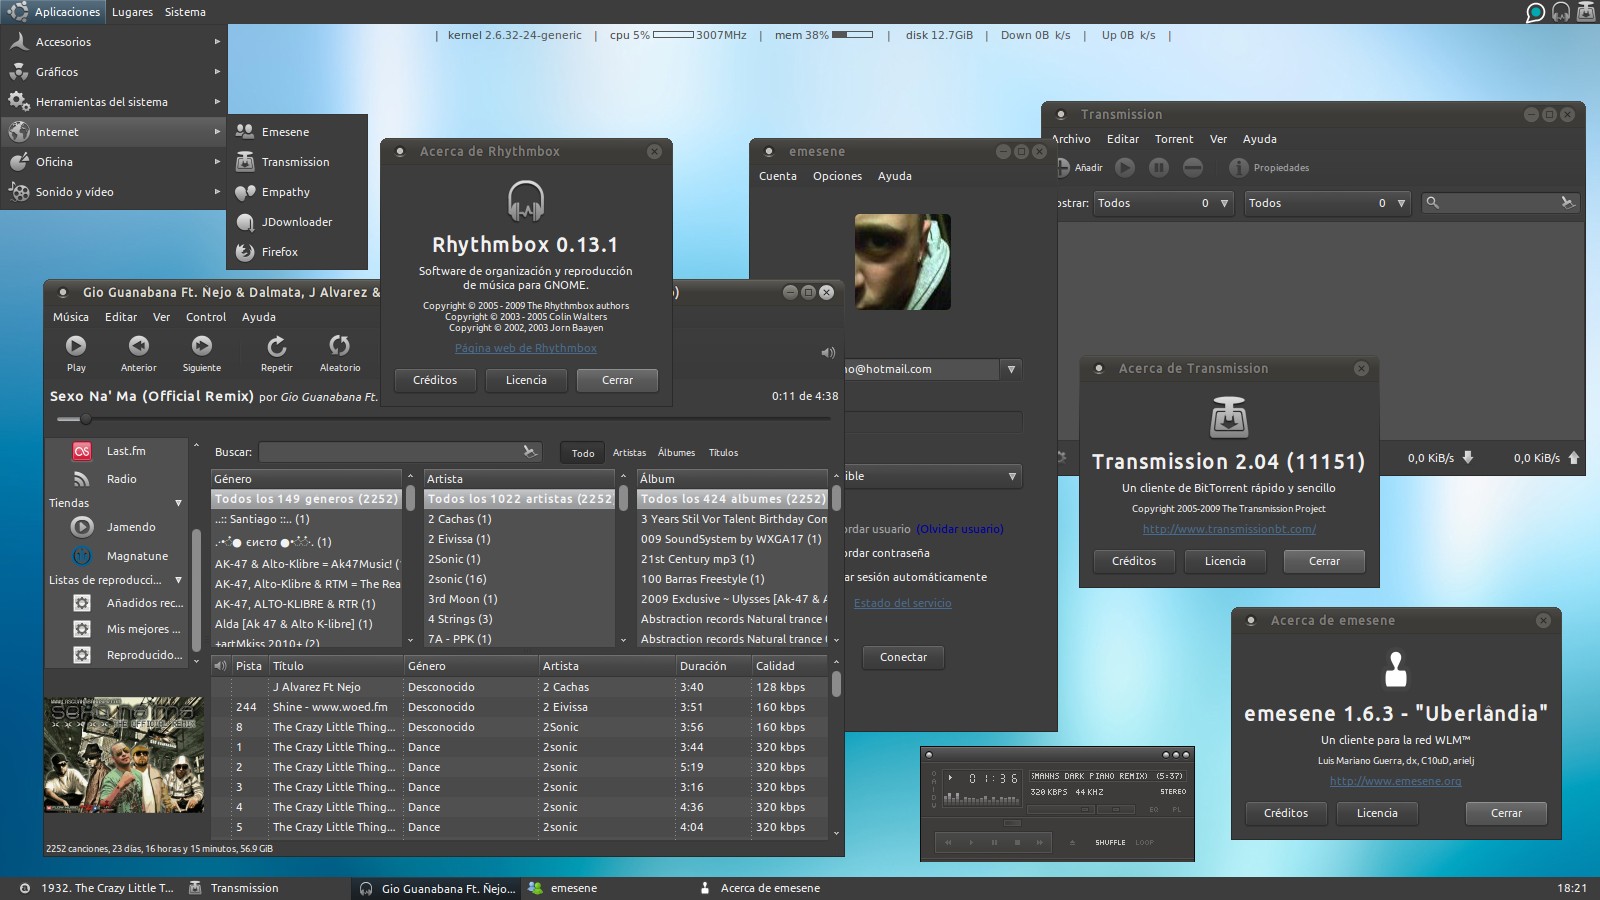
Task: Select Añadidos rec... playlist
Action: pos(144,603)
